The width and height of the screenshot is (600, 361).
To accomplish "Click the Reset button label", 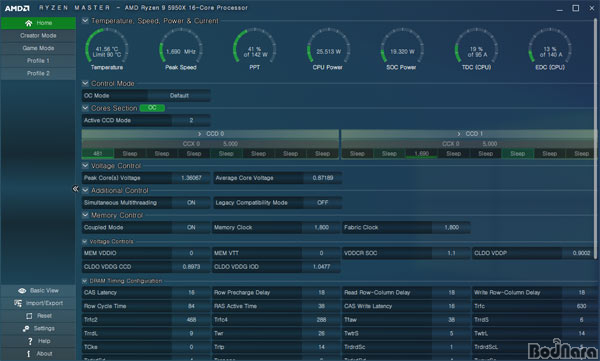I will [44, 316].
